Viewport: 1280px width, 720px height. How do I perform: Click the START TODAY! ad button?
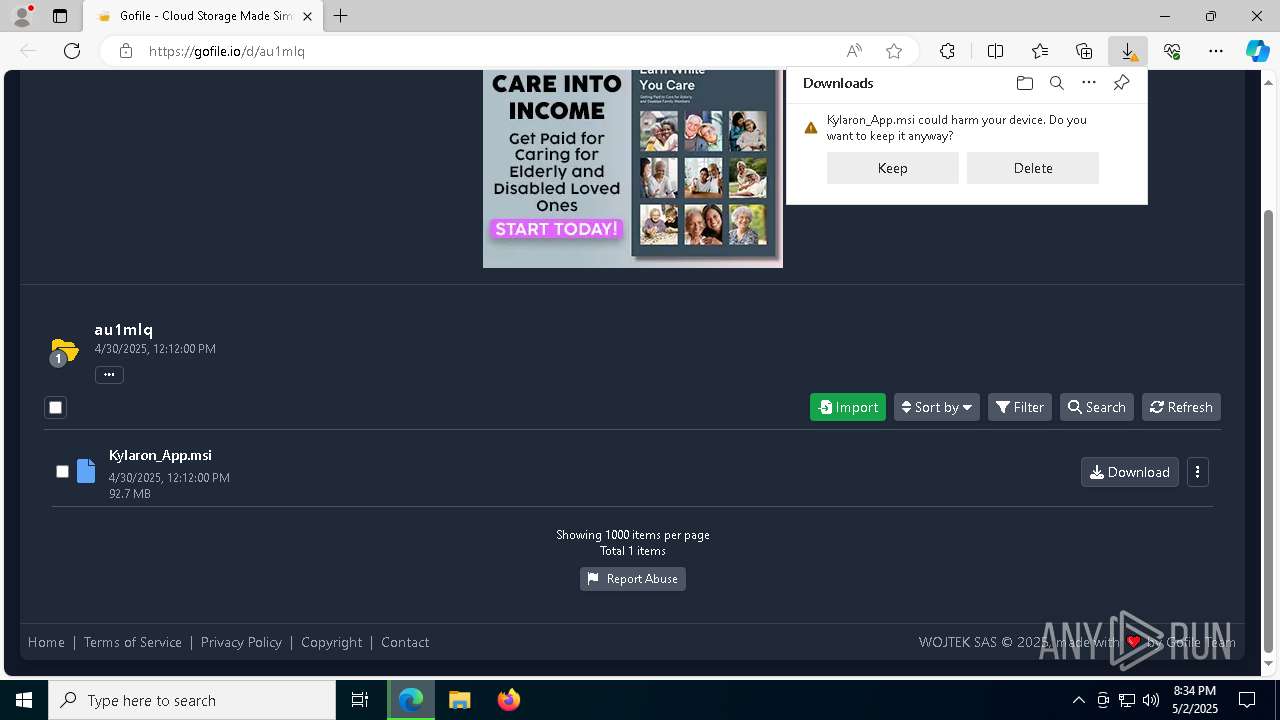click(557, 229)
